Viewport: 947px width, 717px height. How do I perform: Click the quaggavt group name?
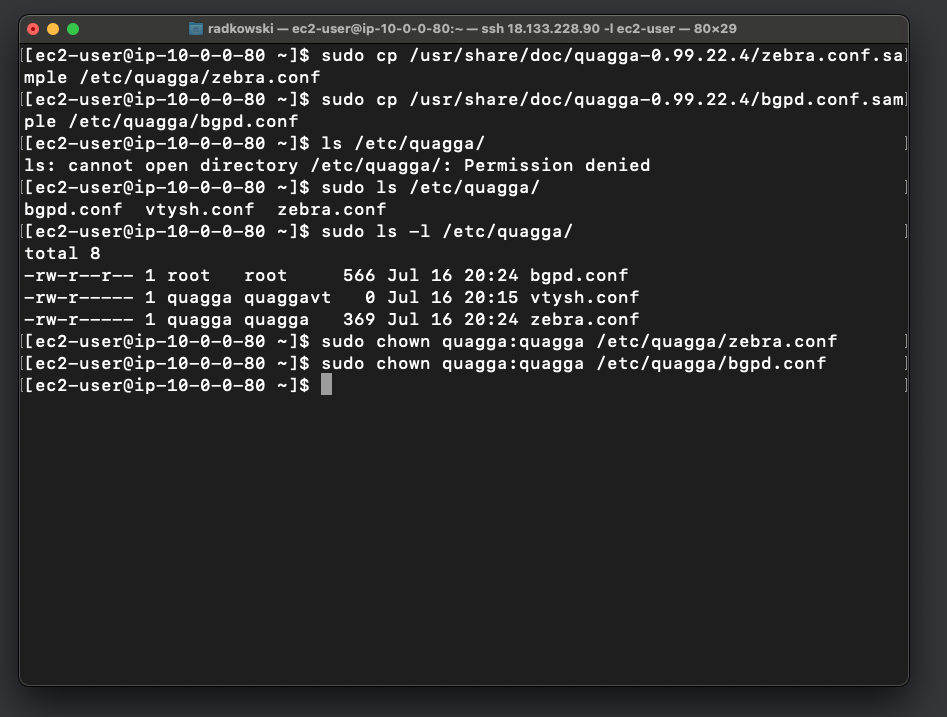pos(287,297)
